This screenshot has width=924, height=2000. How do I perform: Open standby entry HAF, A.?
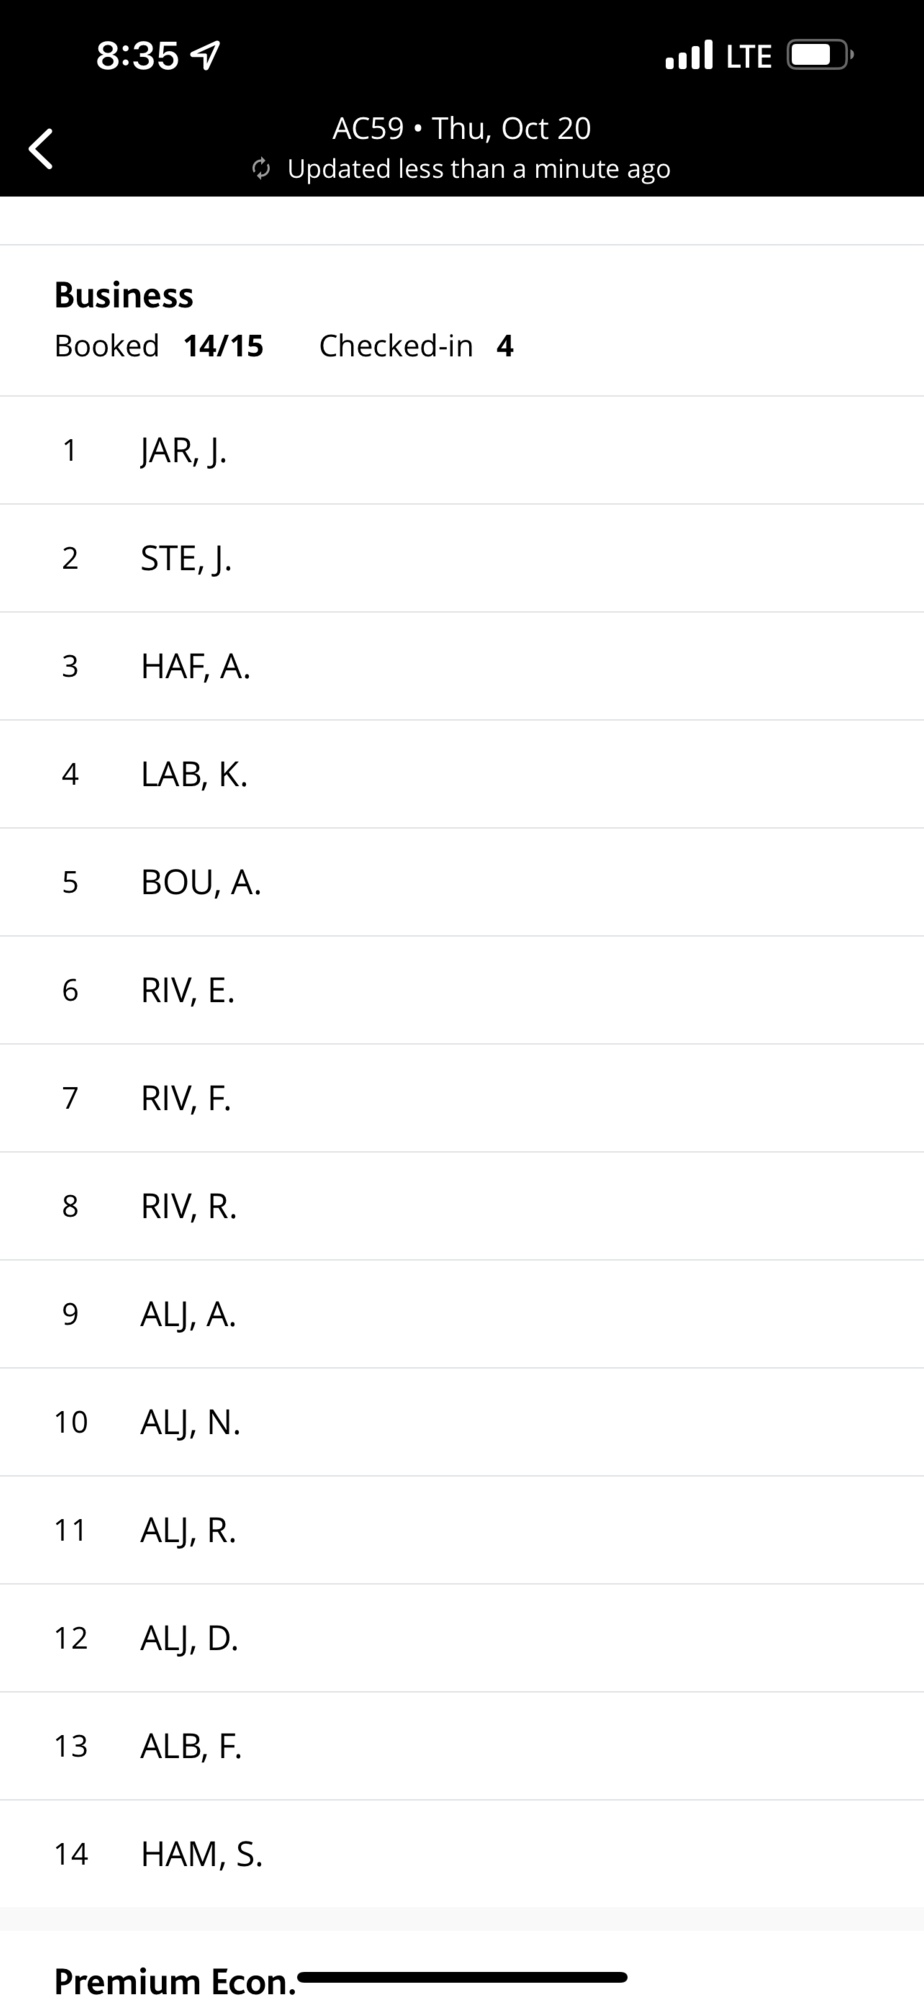point(462,666)
